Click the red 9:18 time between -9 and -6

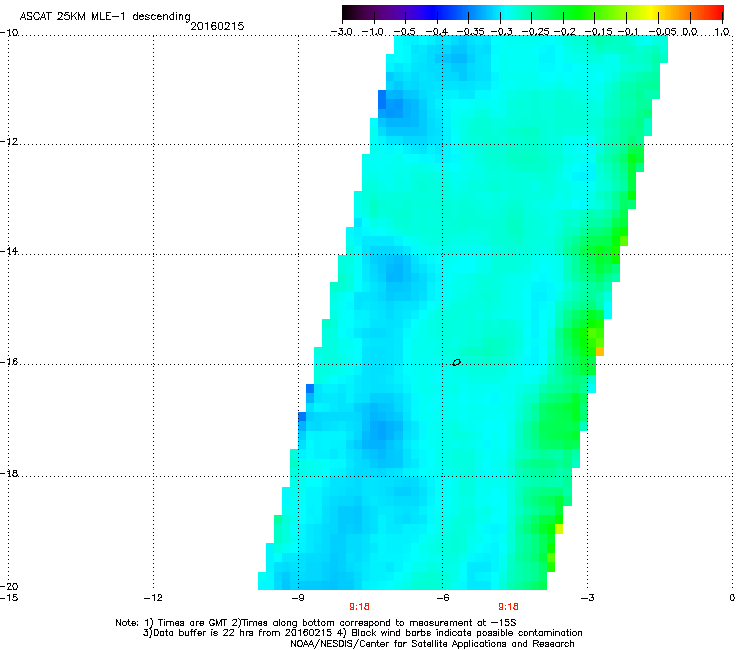pyautogui.click(x=360, y=607)
